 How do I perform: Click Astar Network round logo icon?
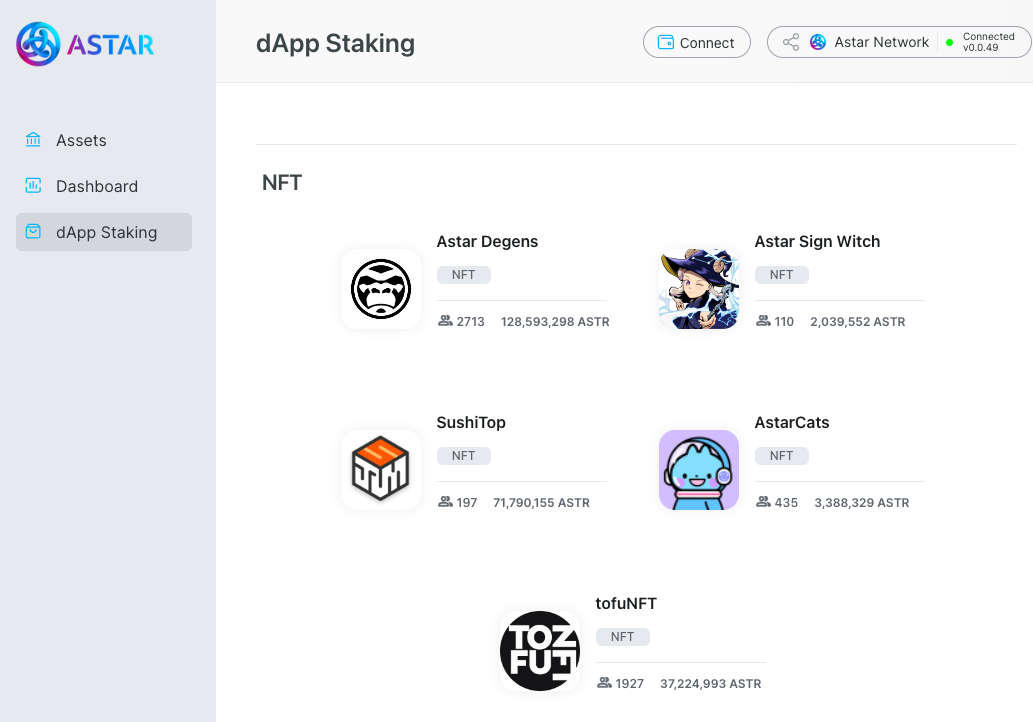[x=818, y=42]
